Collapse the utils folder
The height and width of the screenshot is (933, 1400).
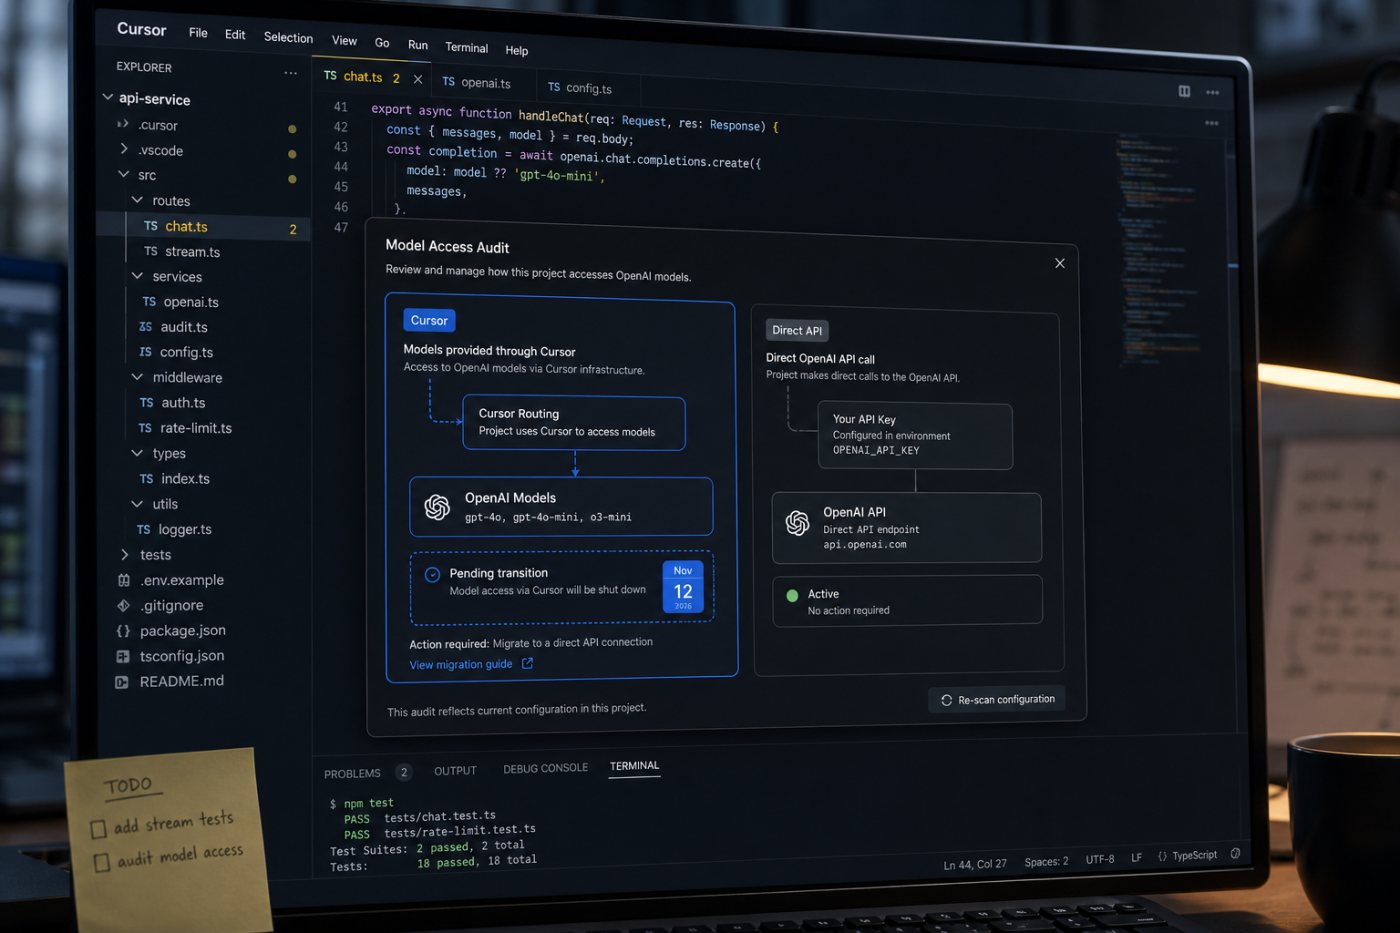tap(137, 503)
